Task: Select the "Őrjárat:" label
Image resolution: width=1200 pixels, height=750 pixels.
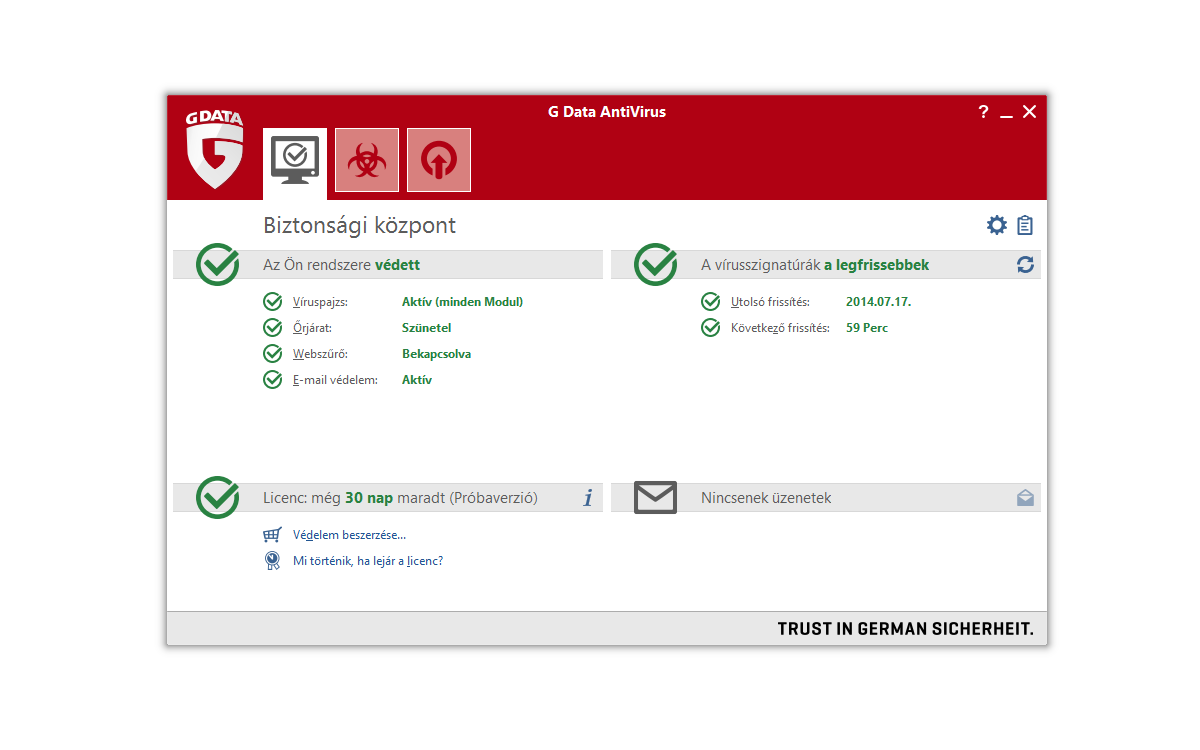Action: [x=312, y=328]
